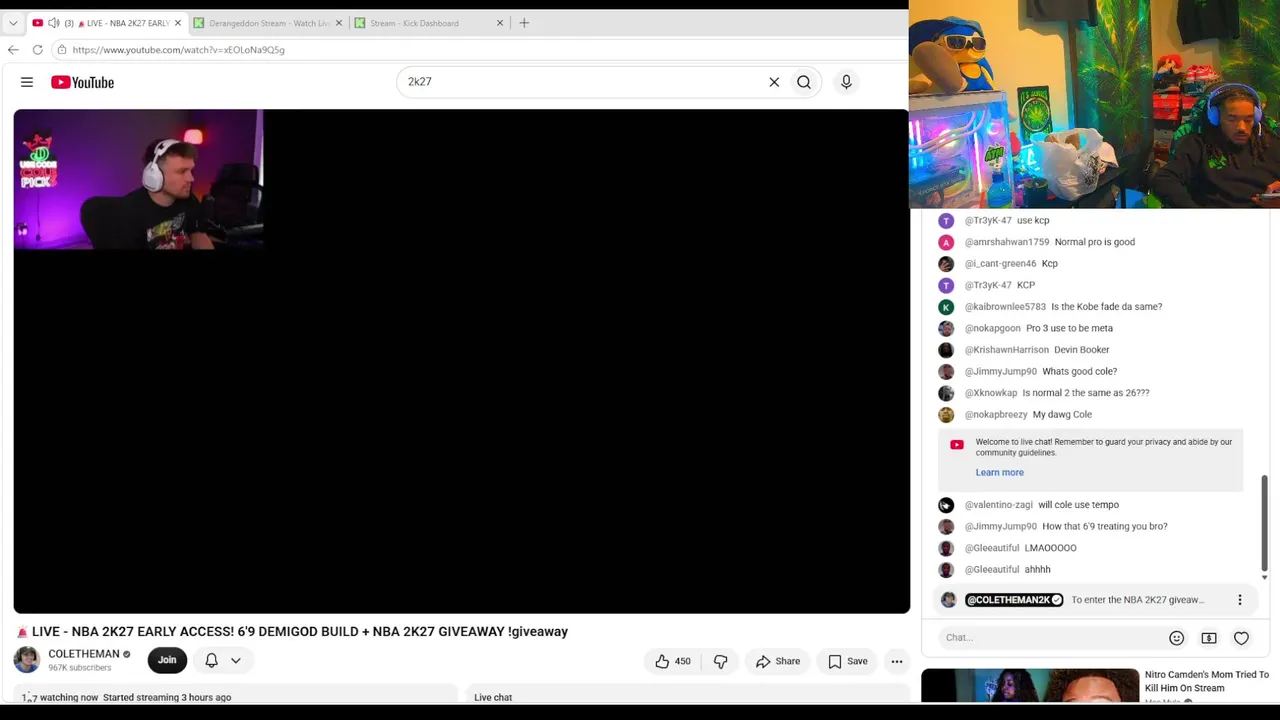The image size is (1280, 720).
Task: Switch to the LIVE - NBA 2K27 tab
Action: click(108, 23)
